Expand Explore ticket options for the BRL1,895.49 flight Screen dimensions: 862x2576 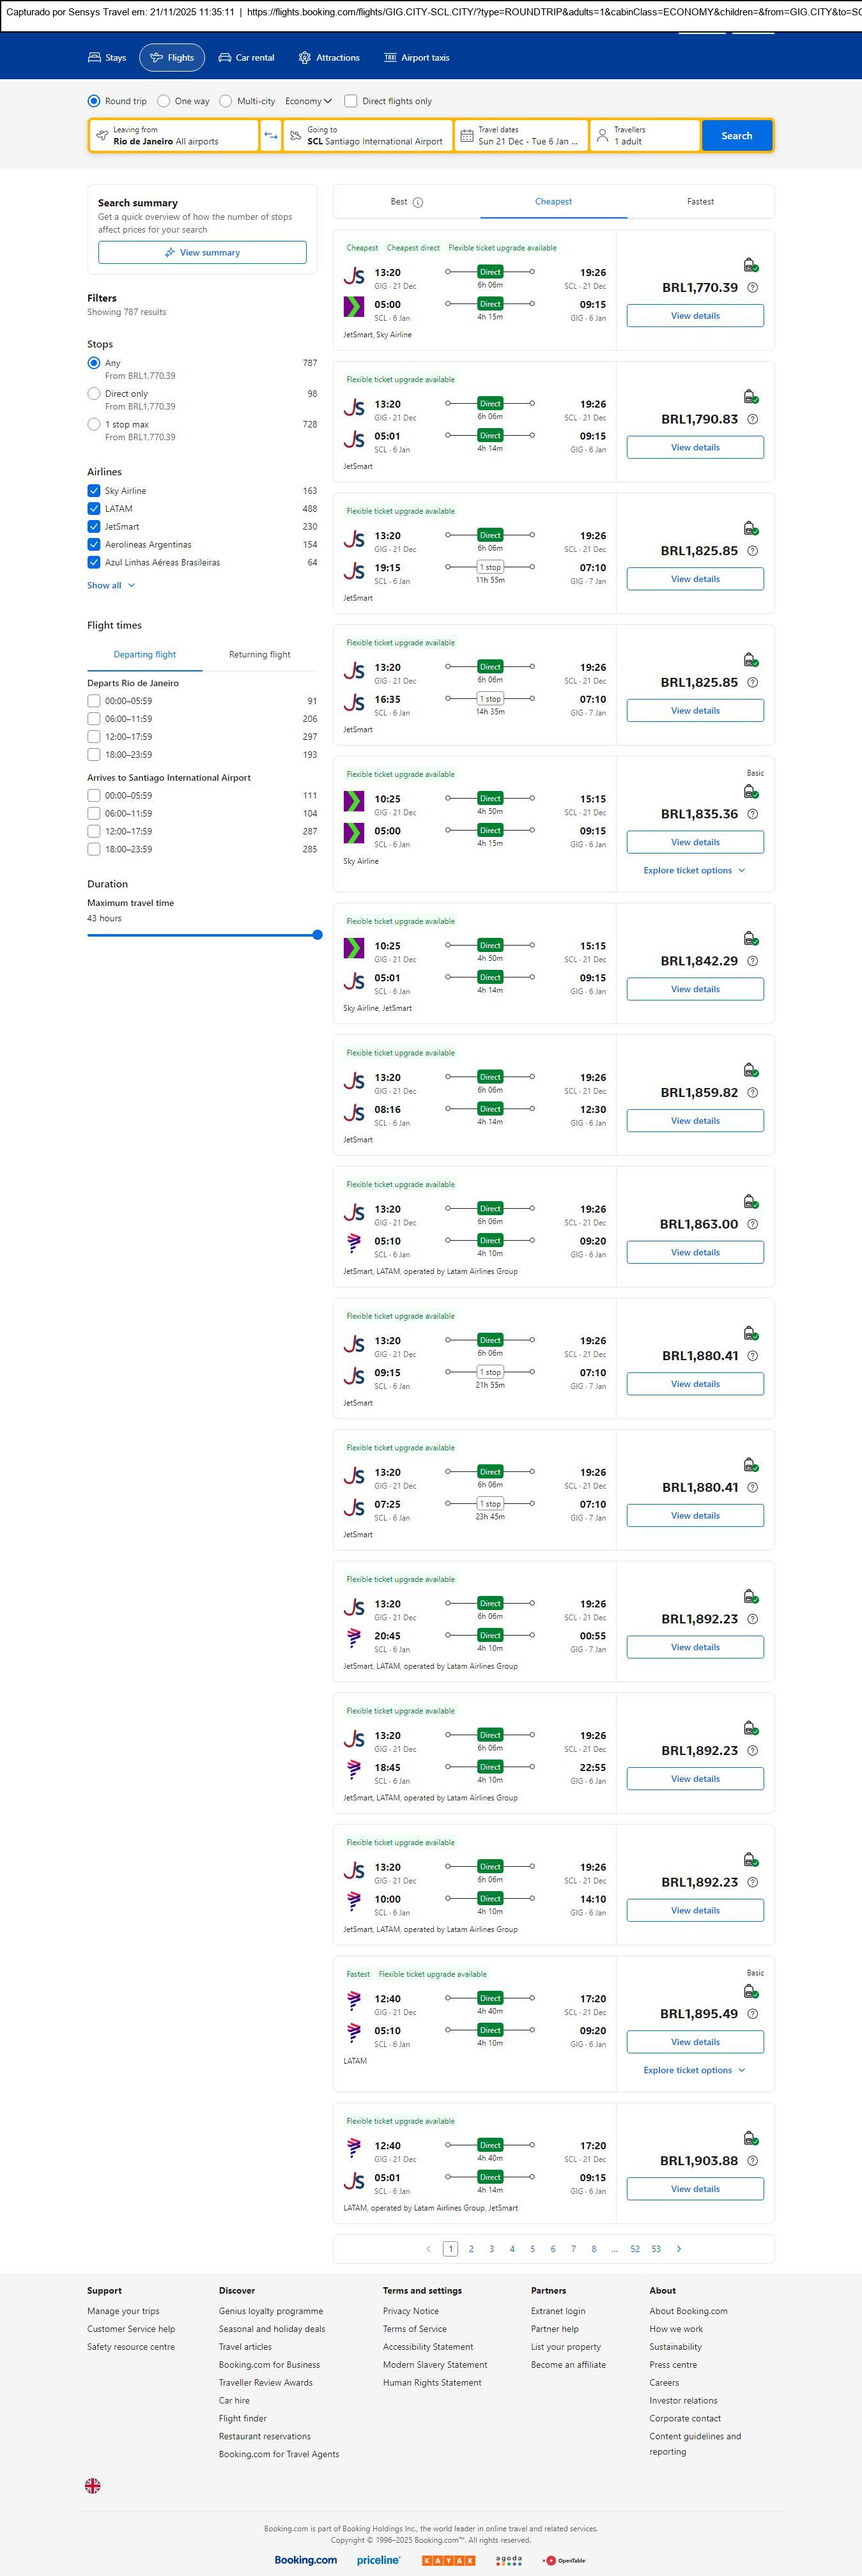[694, 2070]
